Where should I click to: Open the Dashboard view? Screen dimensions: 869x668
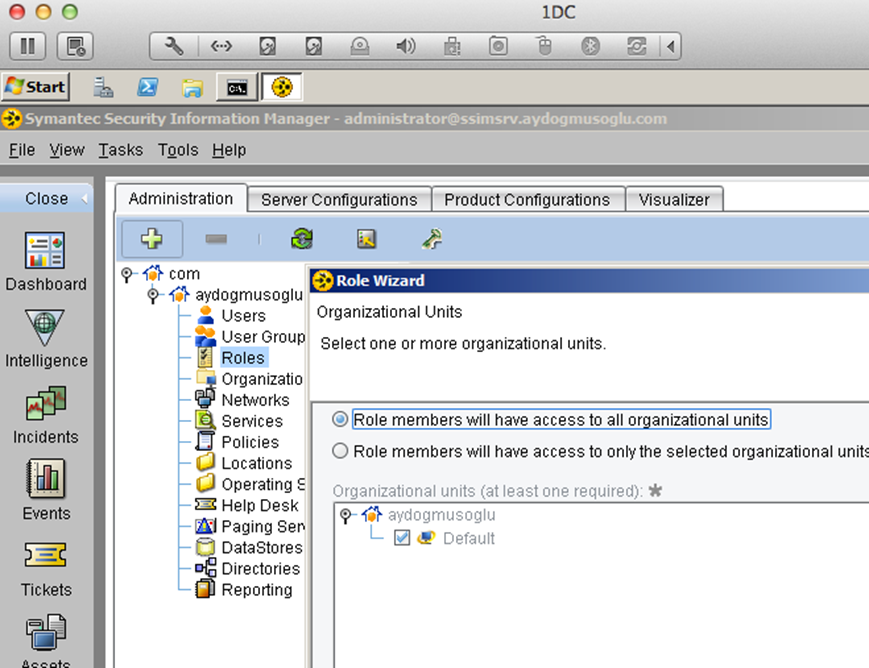pos(45,262)
